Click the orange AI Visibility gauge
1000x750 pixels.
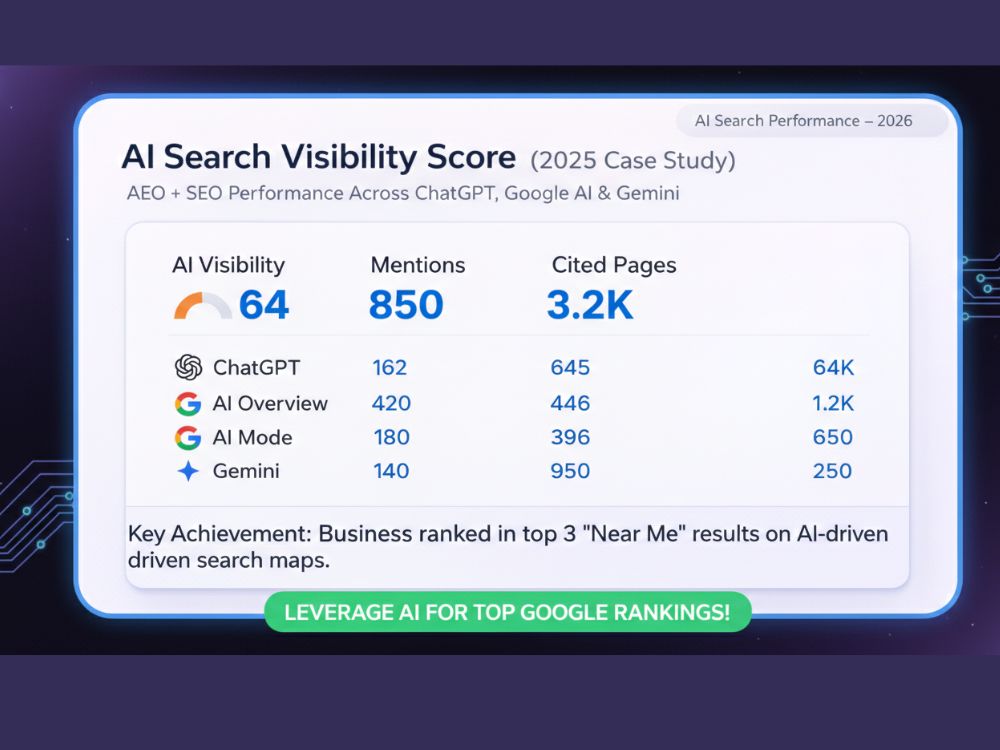[x=202, y=305]
